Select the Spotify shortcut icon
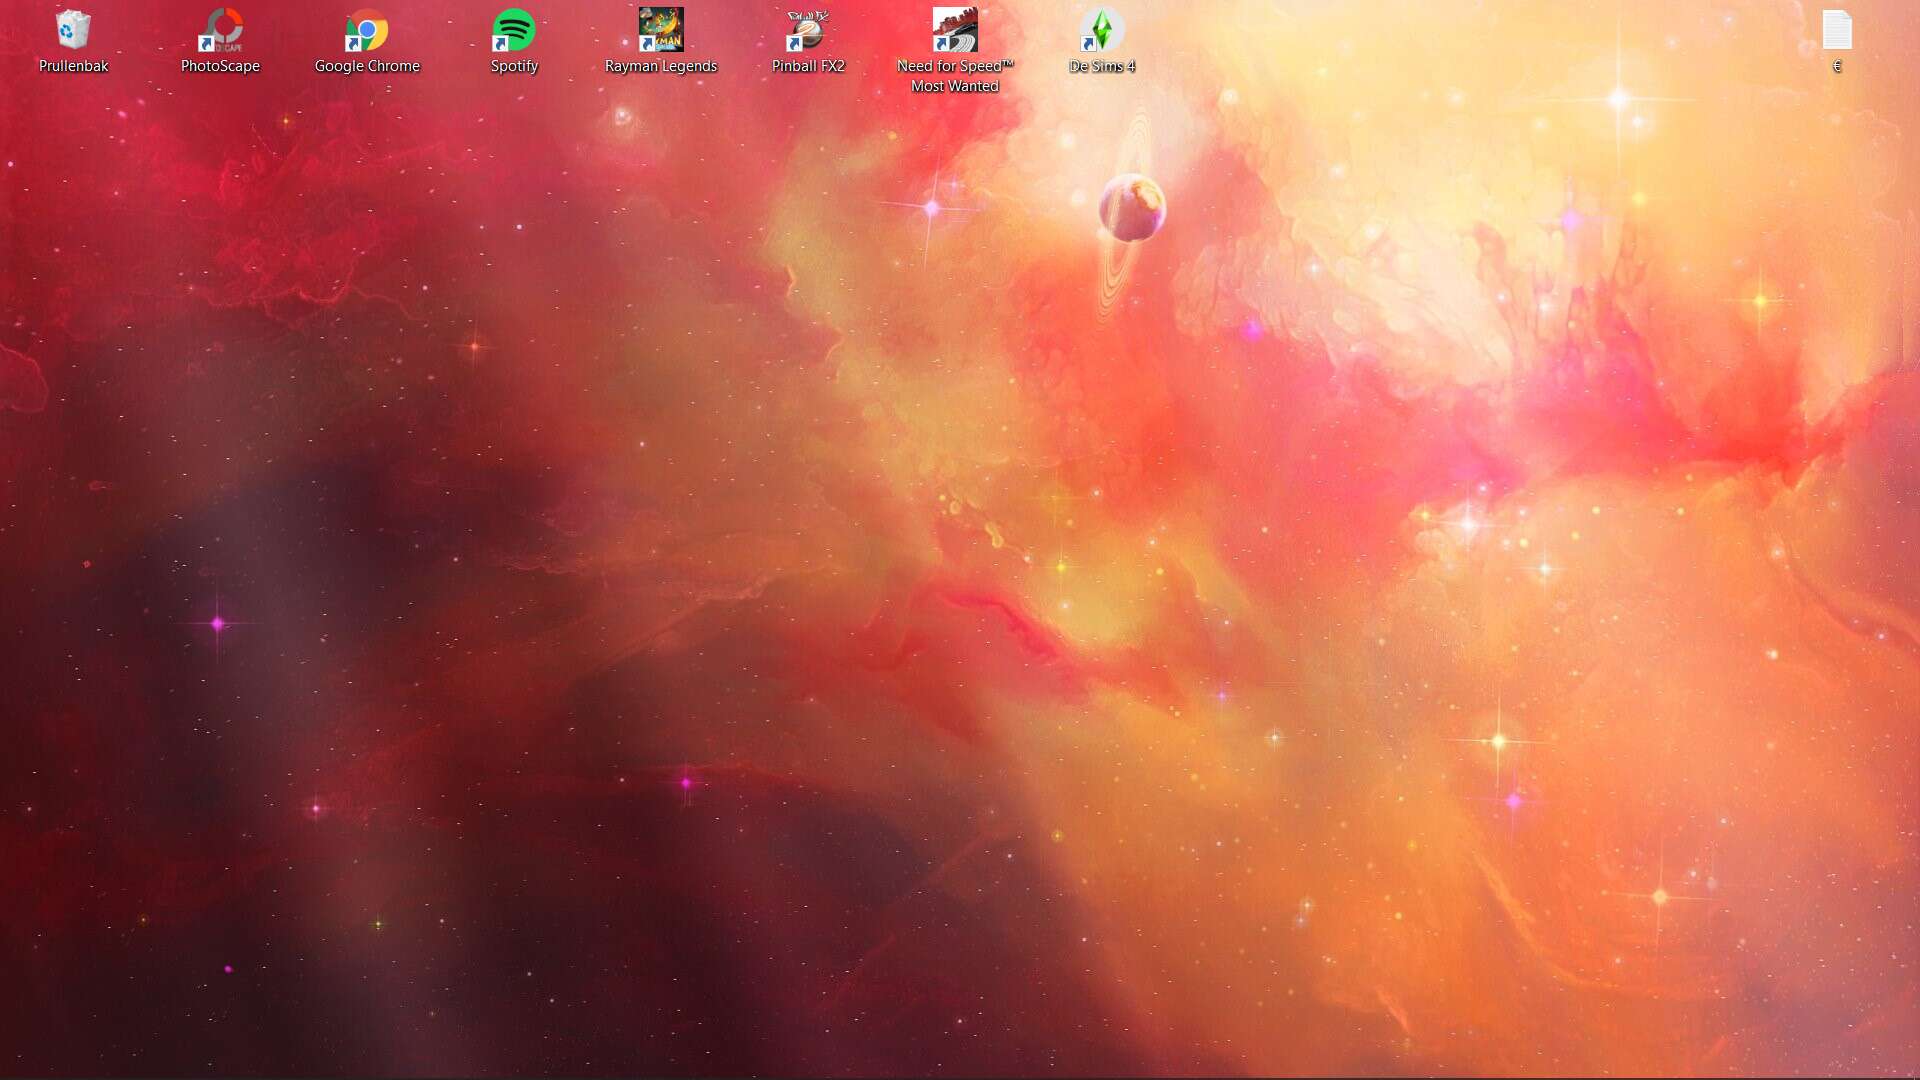Viewport: 1920px width, 1080px height. click(514, 30)
